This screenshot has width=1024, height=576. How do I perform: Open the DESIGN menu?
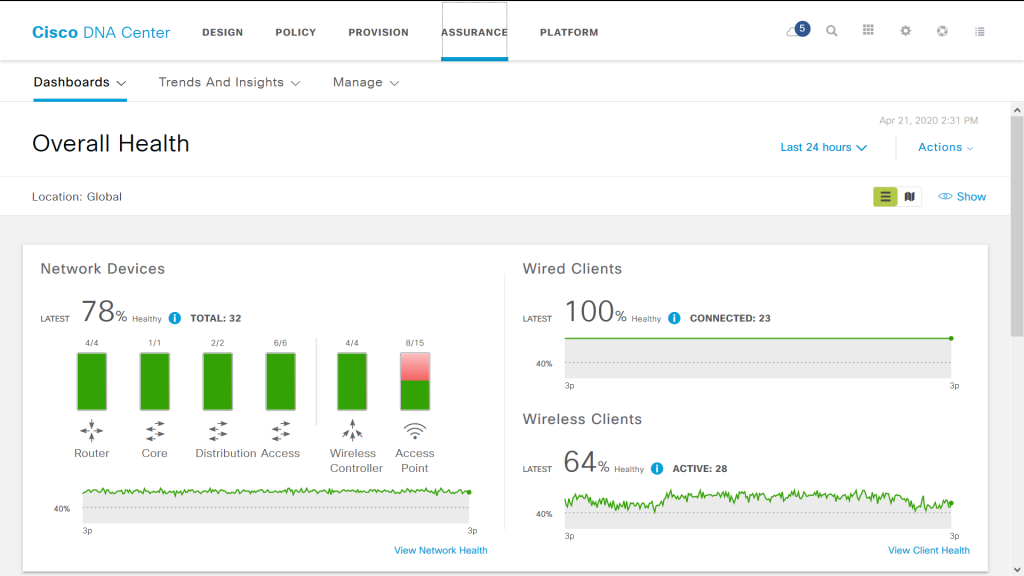click(223, 32)
